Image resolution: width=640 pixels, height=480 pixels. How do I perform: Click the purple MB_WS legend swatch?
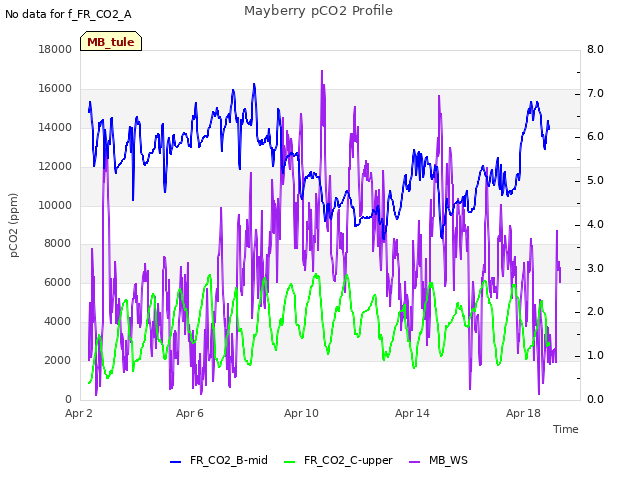(x=414, y=462)
